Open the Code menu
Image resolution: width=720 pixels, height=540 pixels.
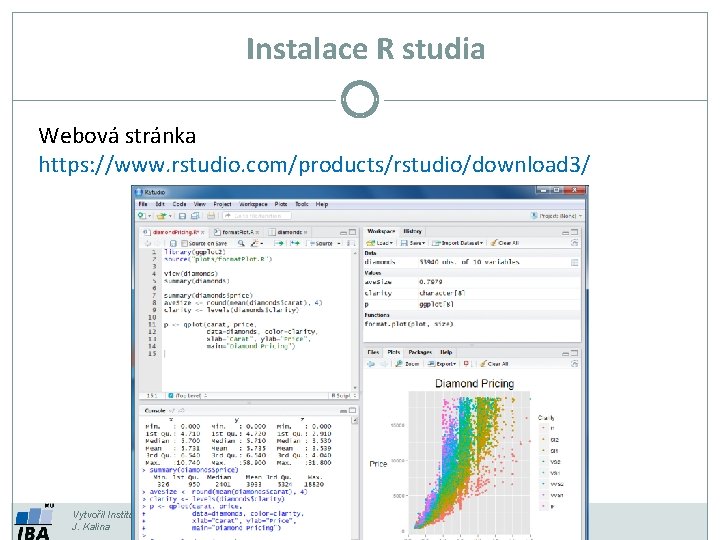[x=179, y=204]
